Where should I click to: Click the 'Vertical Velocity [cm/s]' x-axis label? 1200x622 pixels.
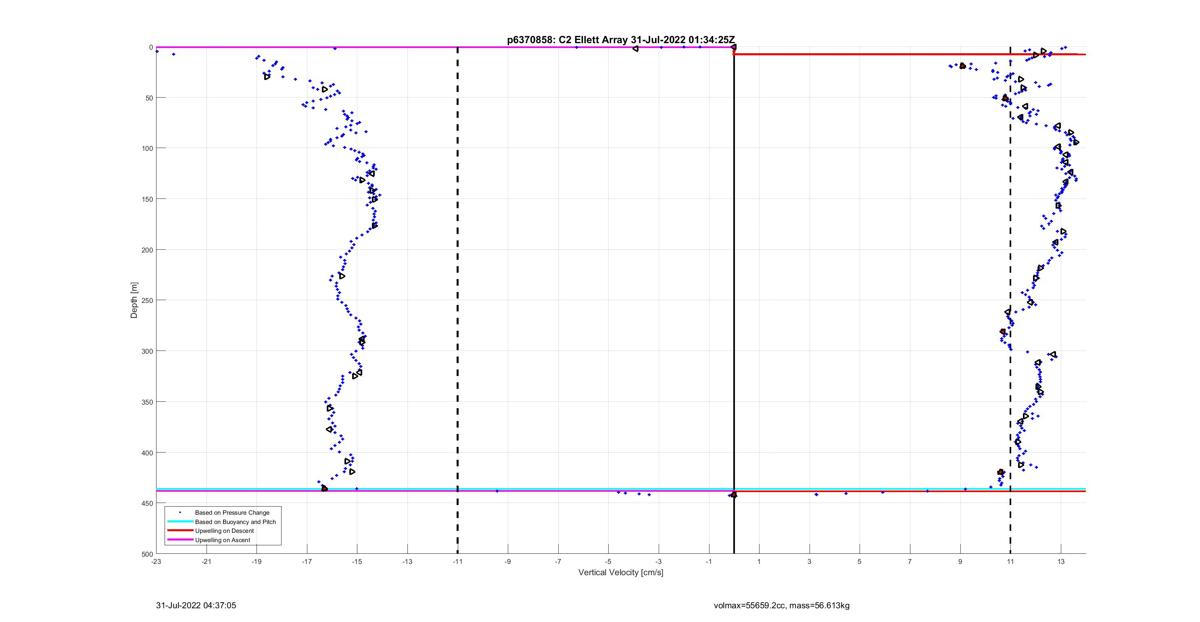621,573
